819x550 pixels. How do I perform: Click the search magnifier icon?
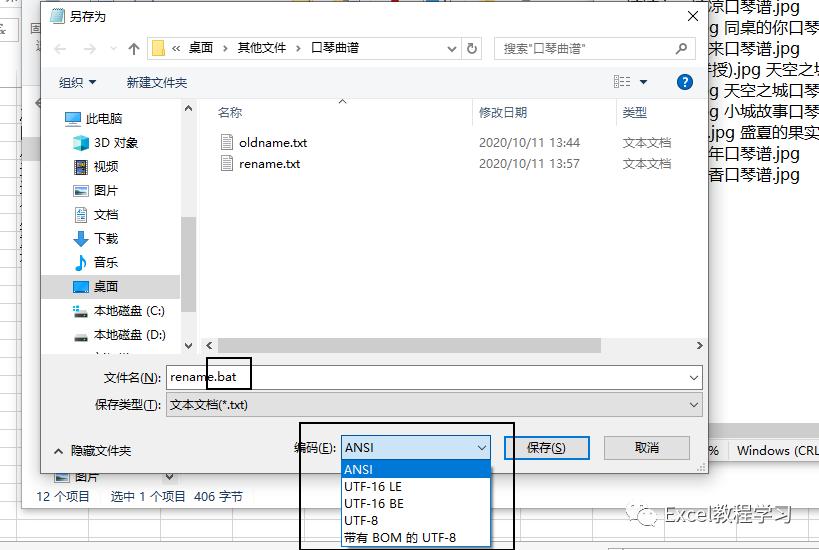pyautogui.click(x=681, y=49)
